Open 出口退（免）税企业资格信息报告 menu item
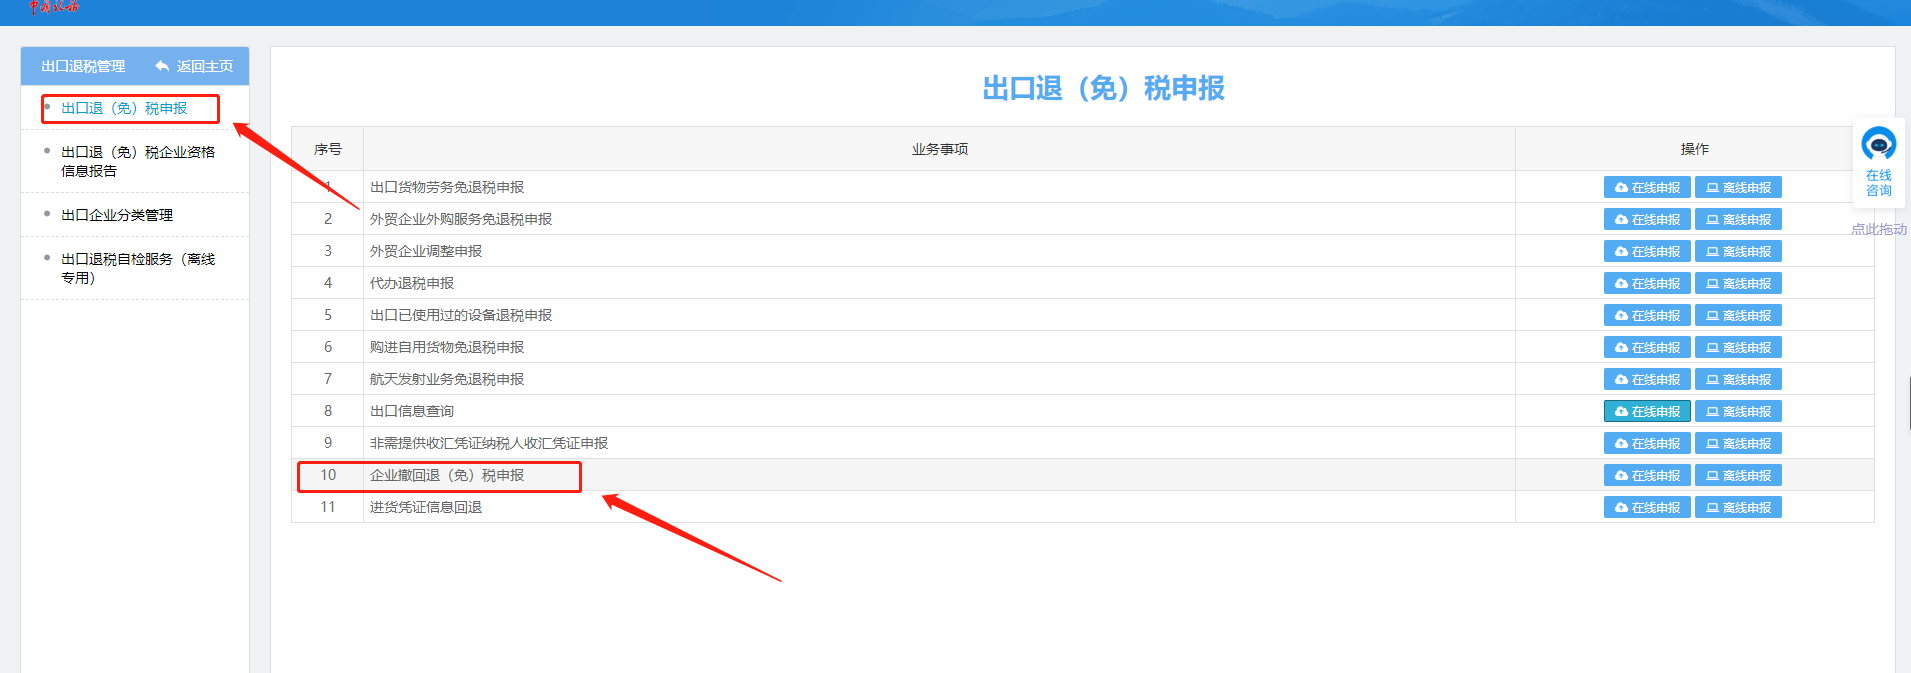1911x673 pixels. (137, 161)
